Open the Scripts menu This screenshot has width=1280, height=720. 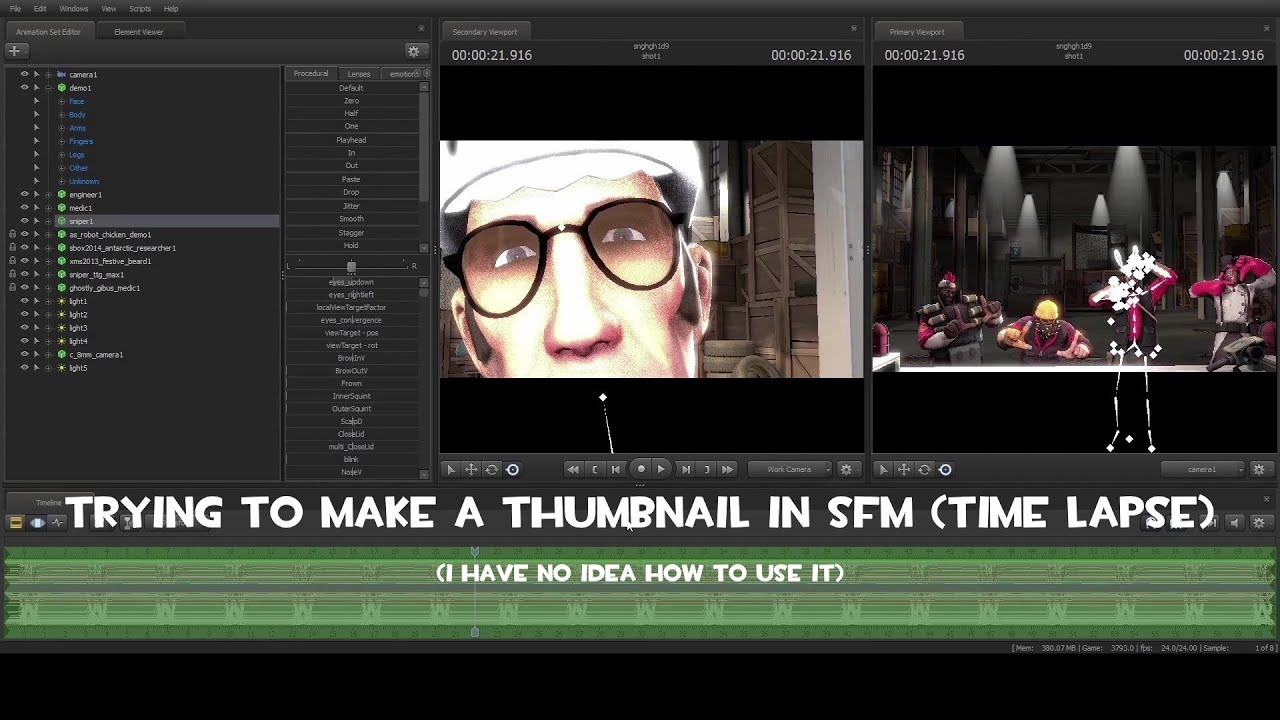pos(140,9)
